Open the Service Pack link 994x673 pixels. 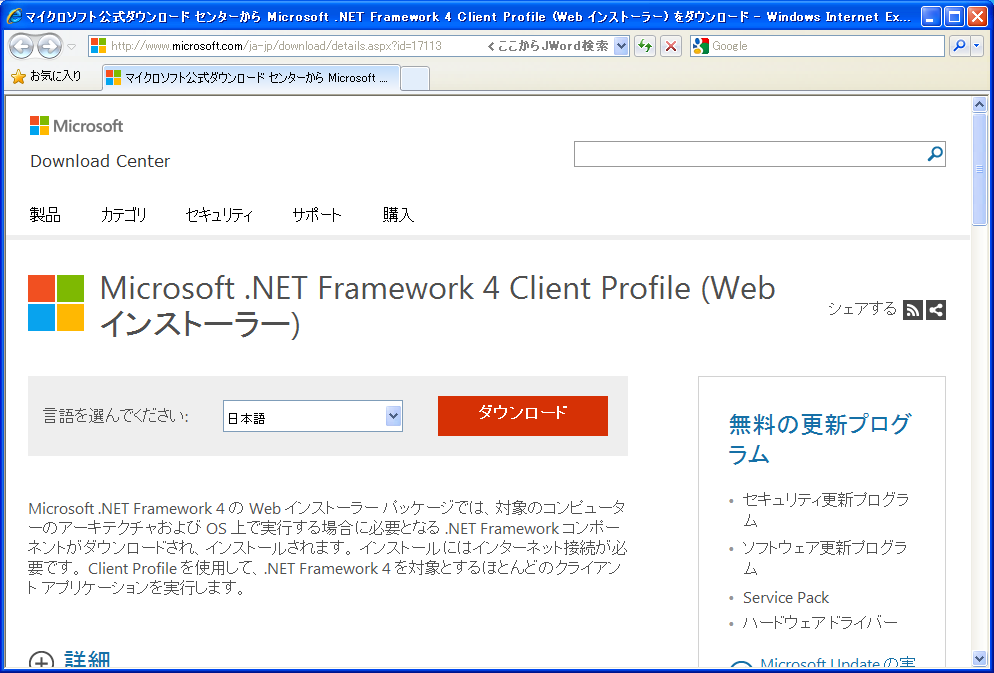click(x=786, y=598)
